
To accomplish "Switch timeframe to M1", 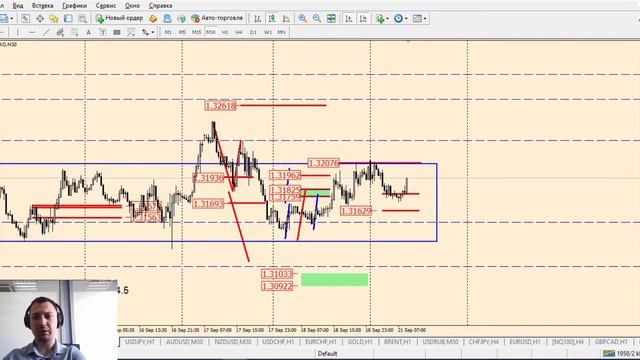I will 168,32.
